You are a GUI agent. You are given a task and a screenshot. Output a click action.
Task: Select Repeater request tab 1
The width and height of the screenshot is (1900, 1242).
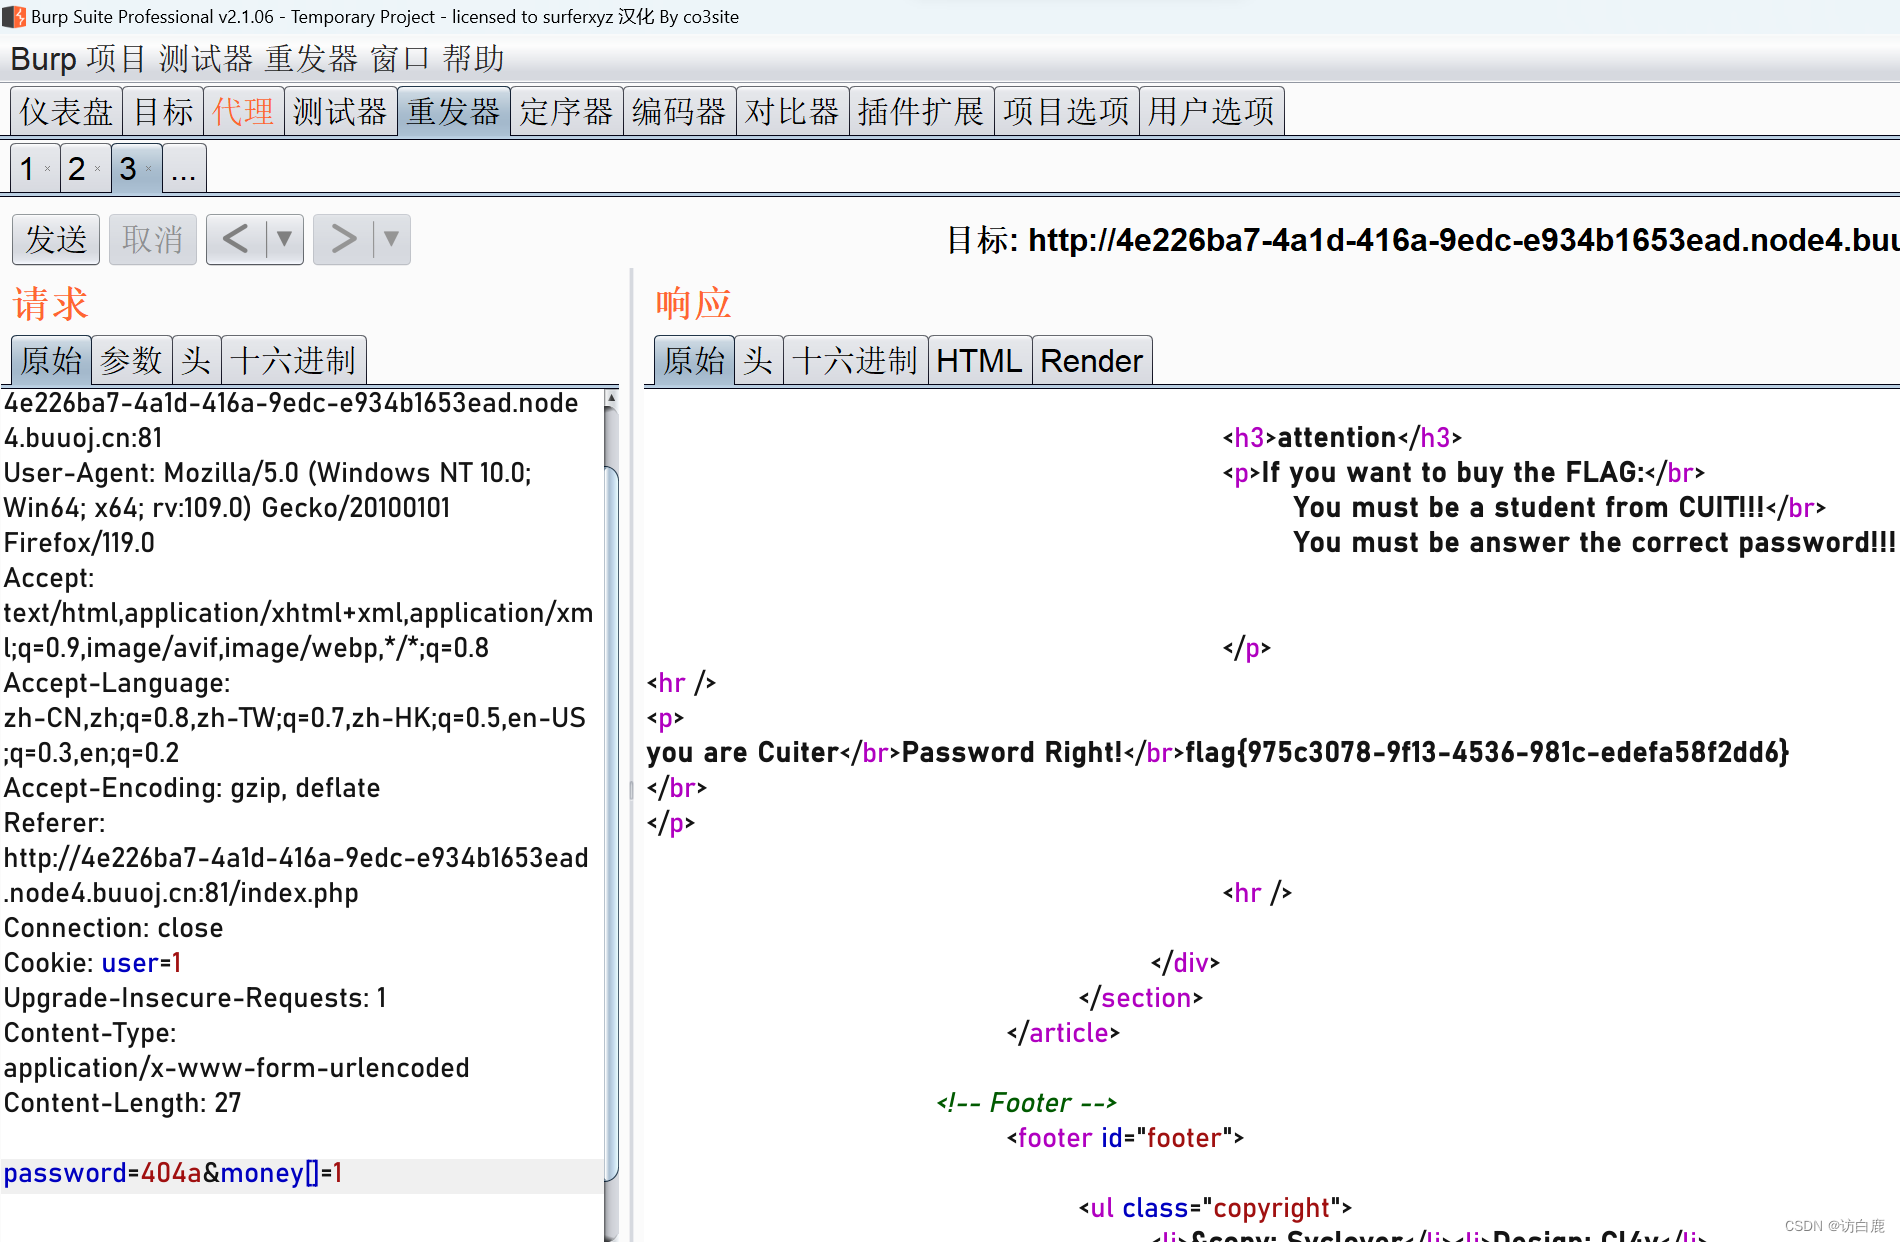[x=28, y=169]
